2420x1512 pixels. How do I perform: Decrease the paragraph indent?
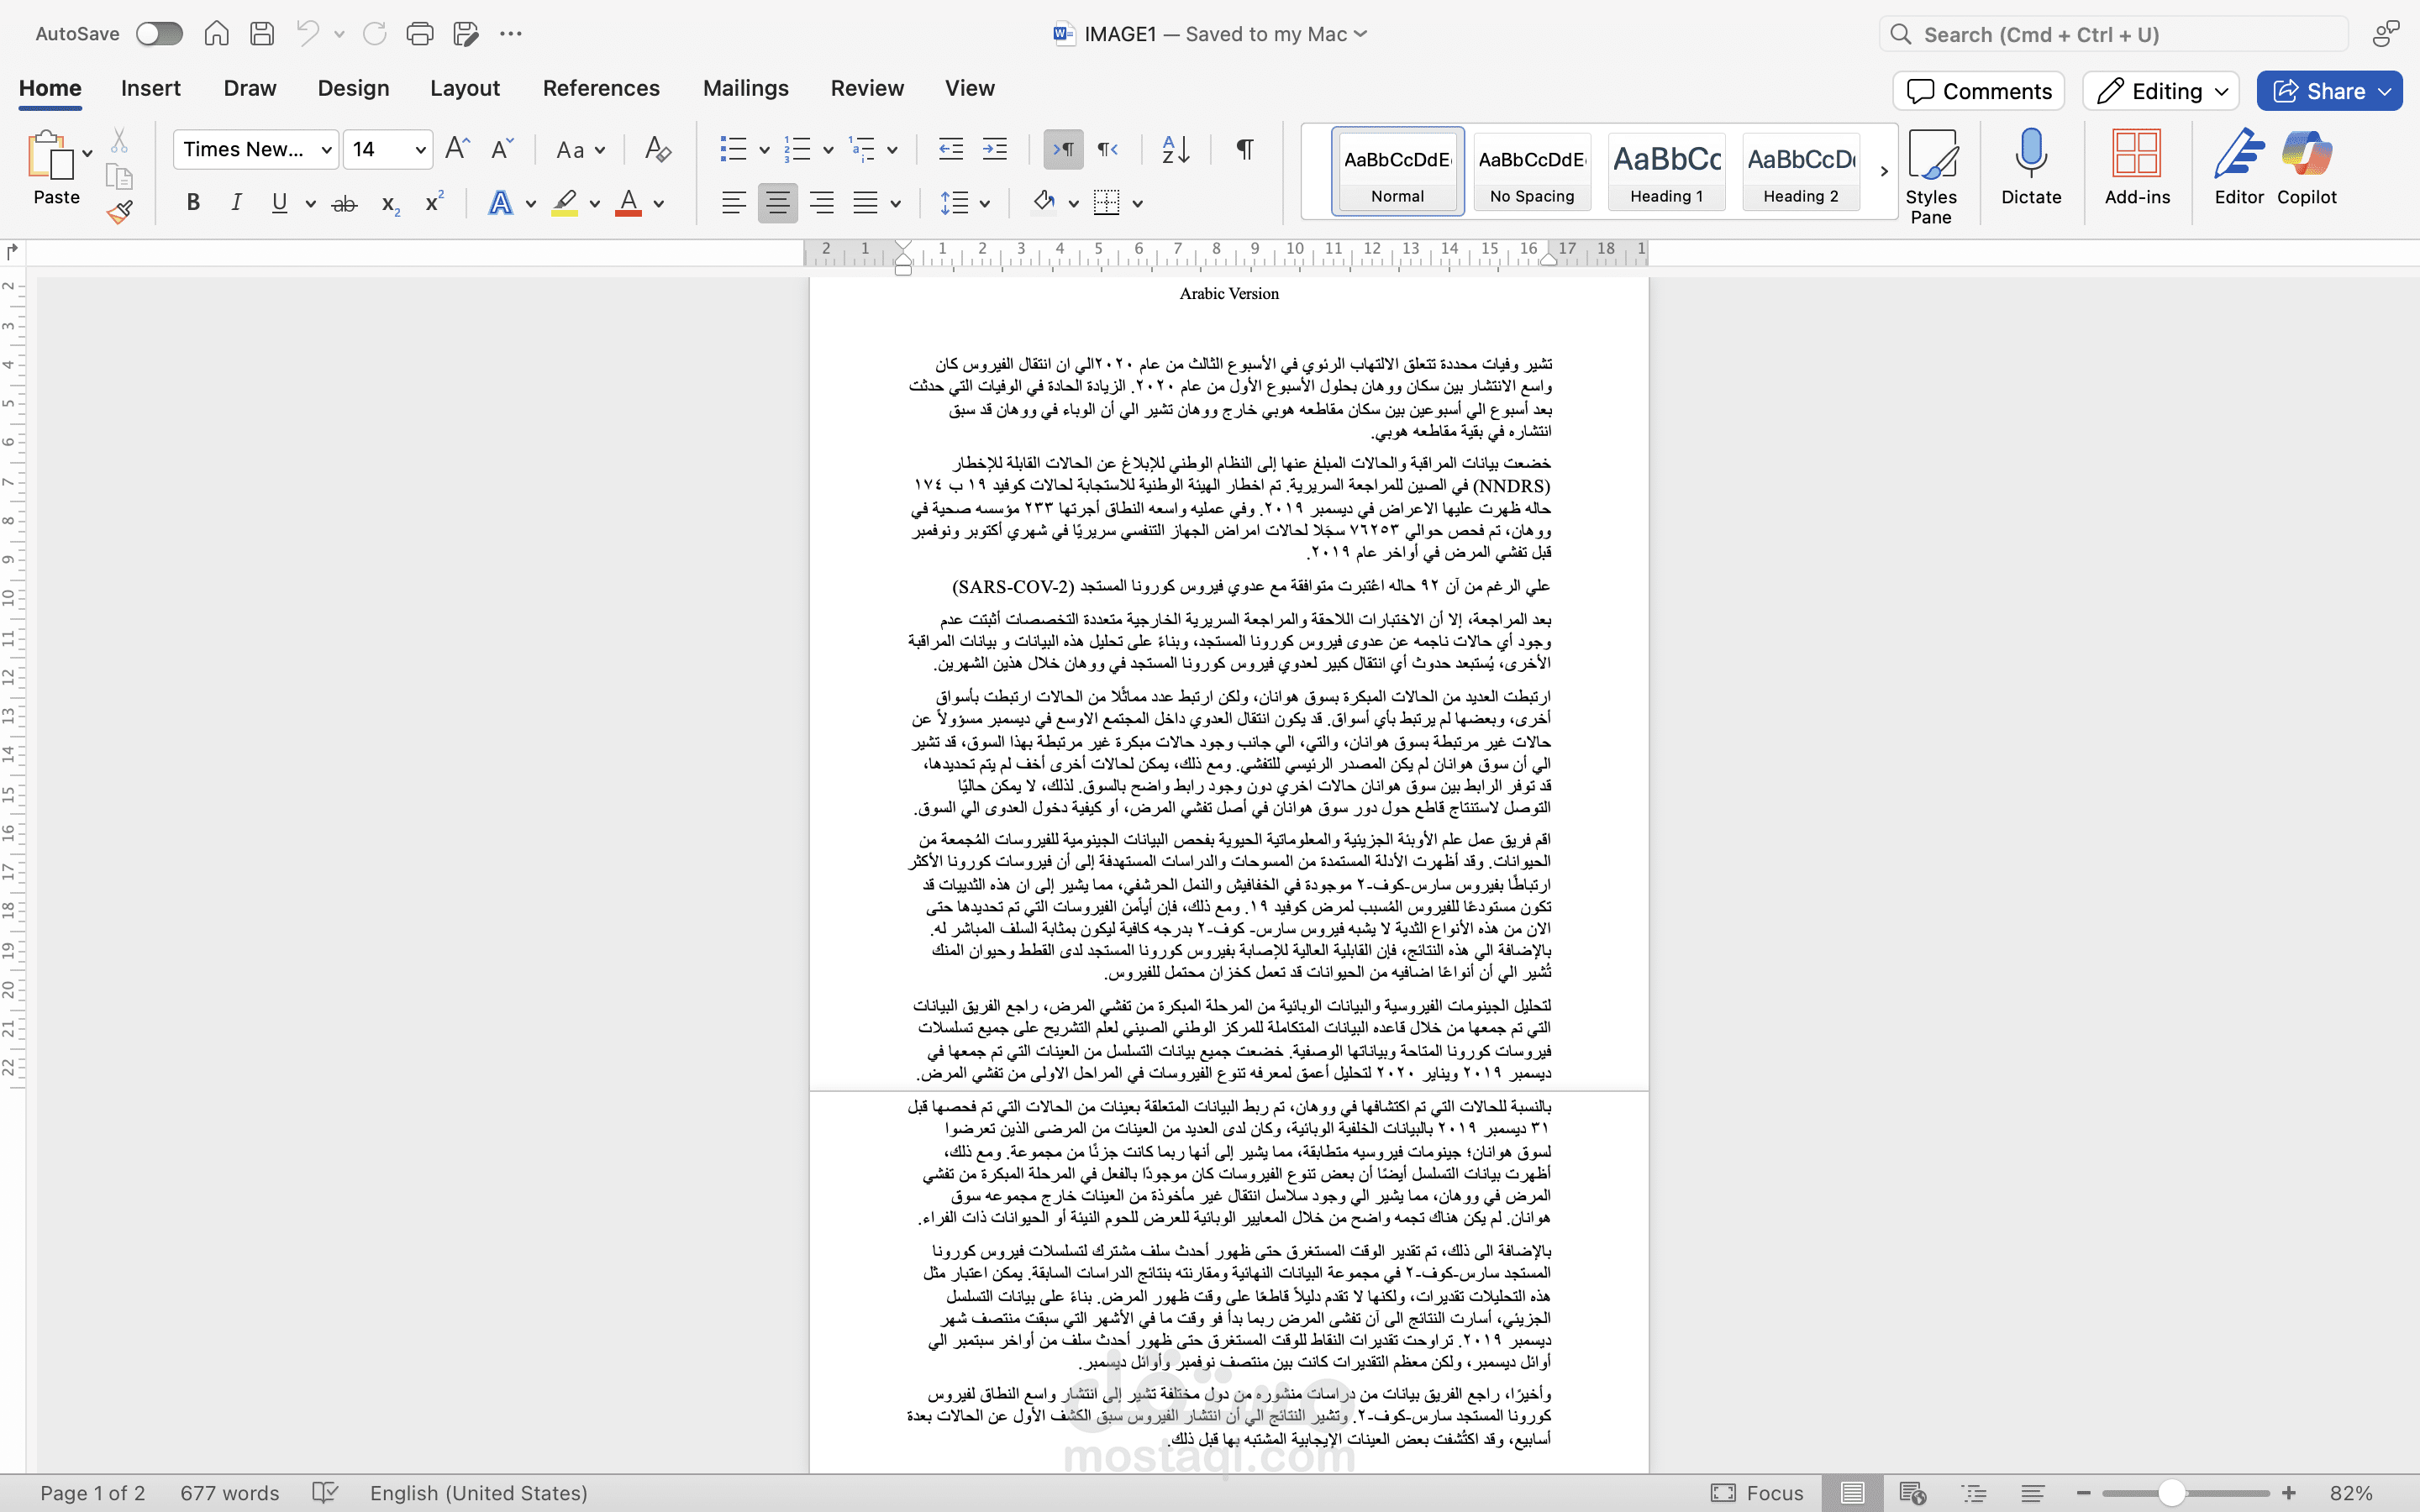[x=950, y=149]
